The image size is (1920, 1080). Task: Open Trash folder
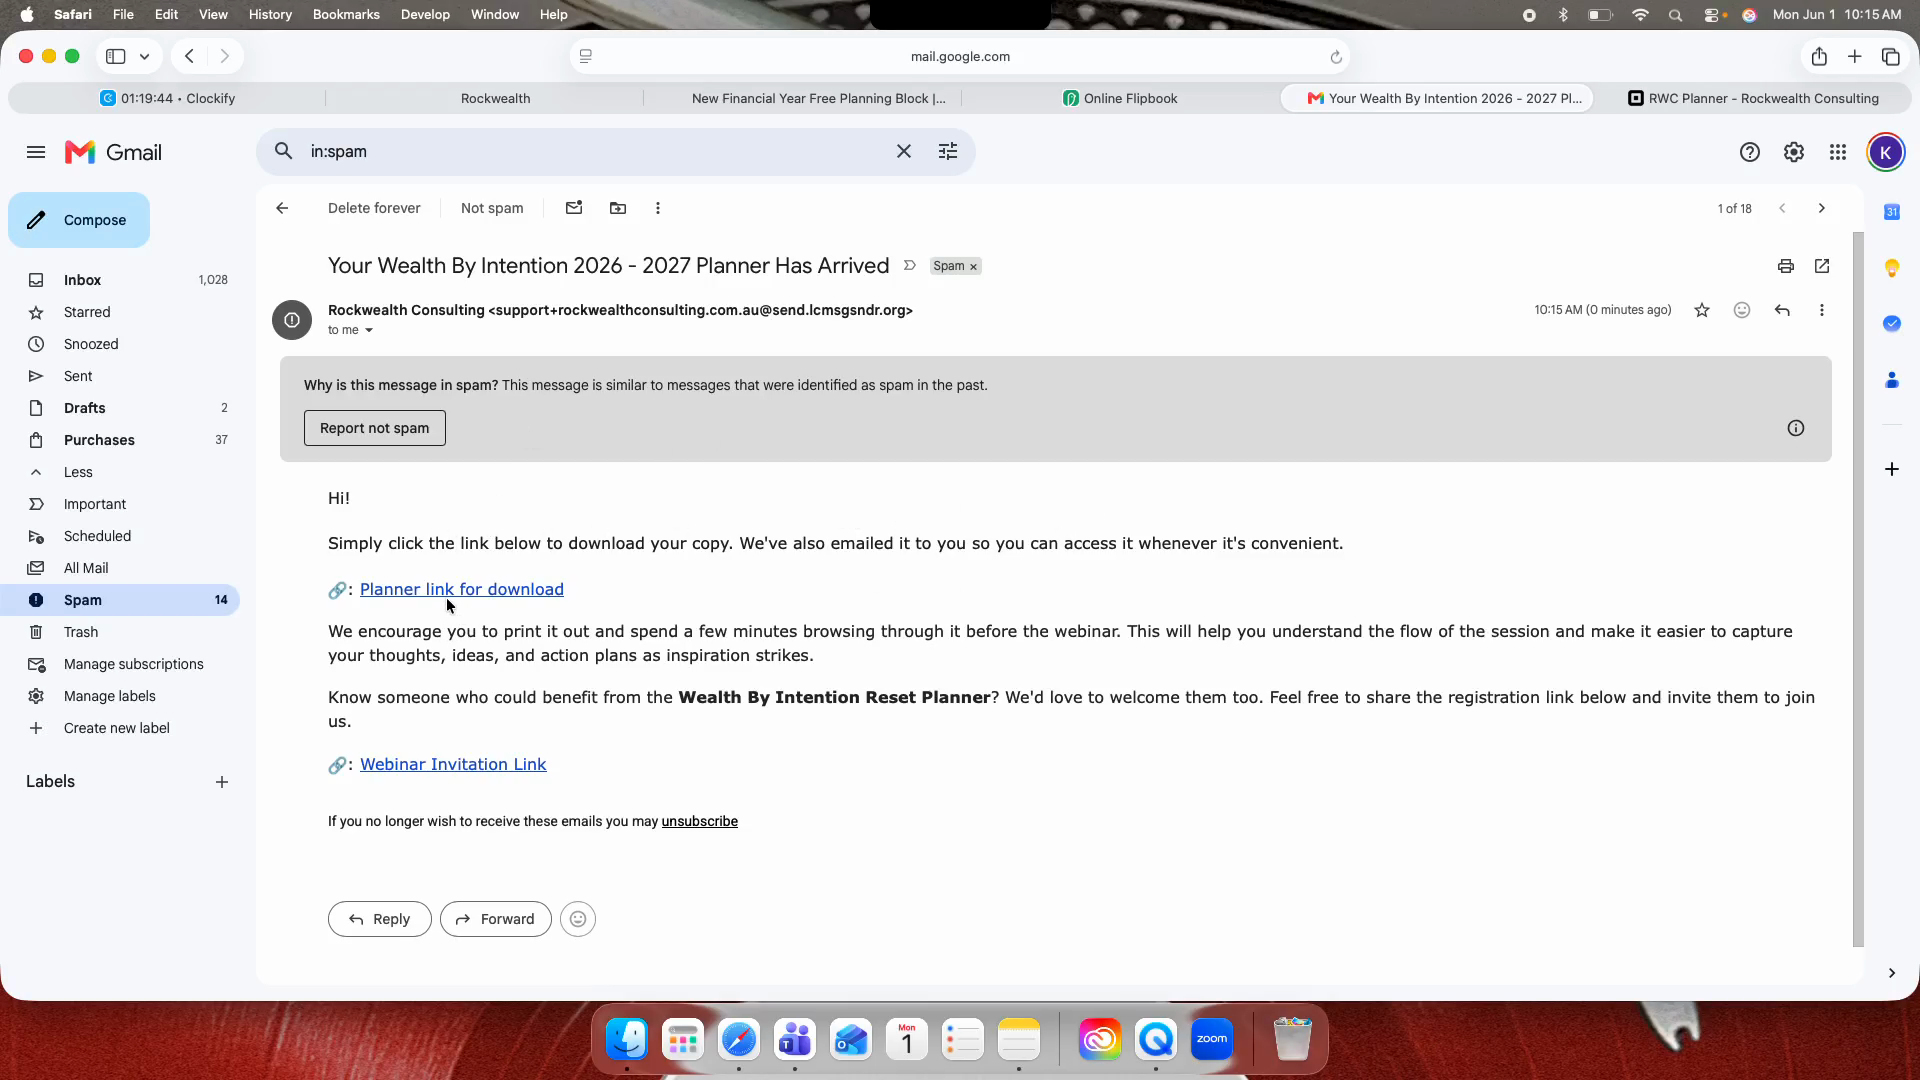(120, 632)
